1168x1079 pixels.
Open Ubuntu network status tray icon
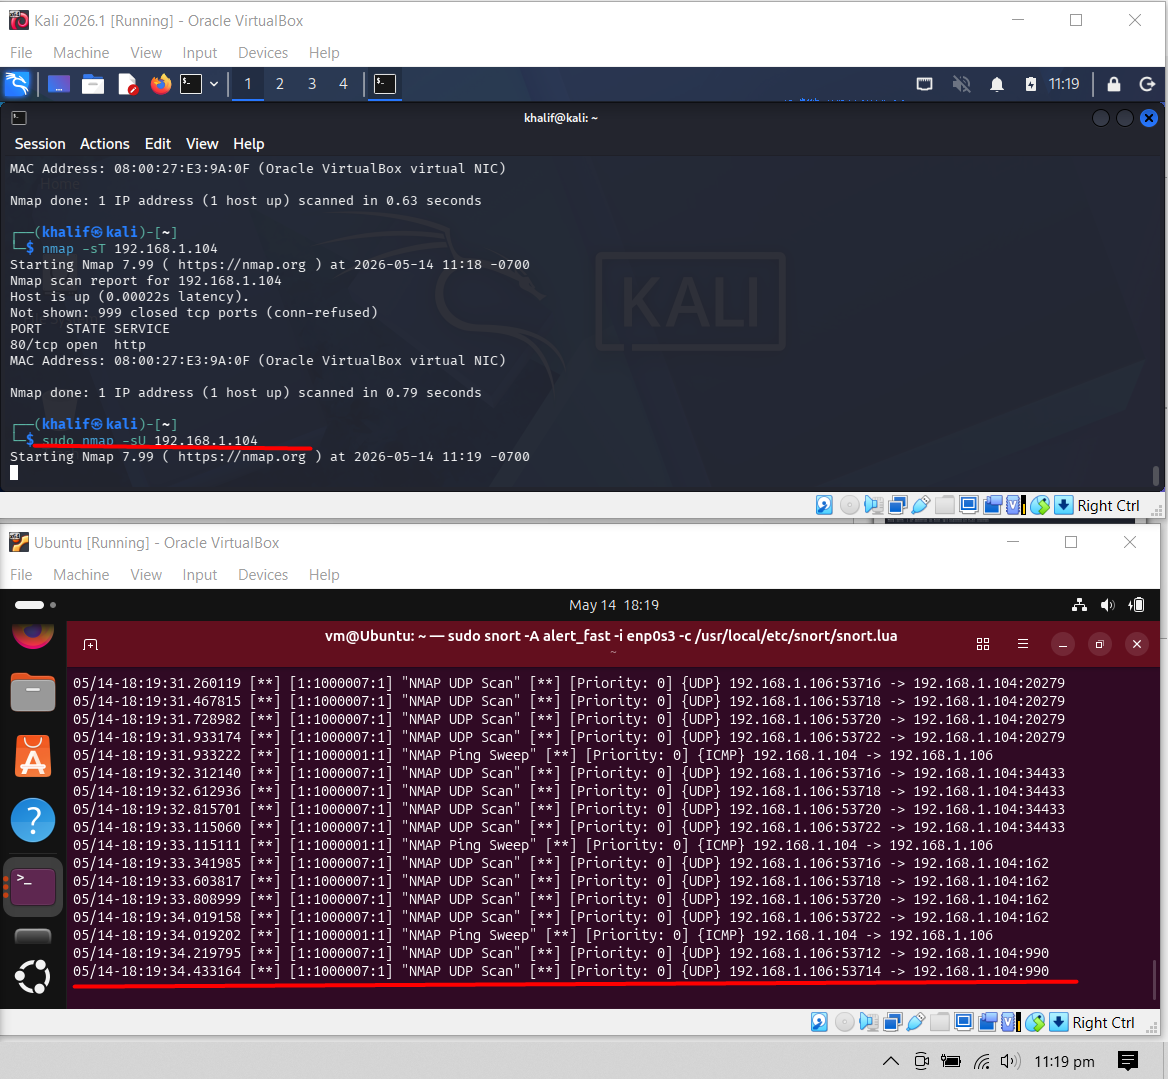click(x=1079, y=605)
